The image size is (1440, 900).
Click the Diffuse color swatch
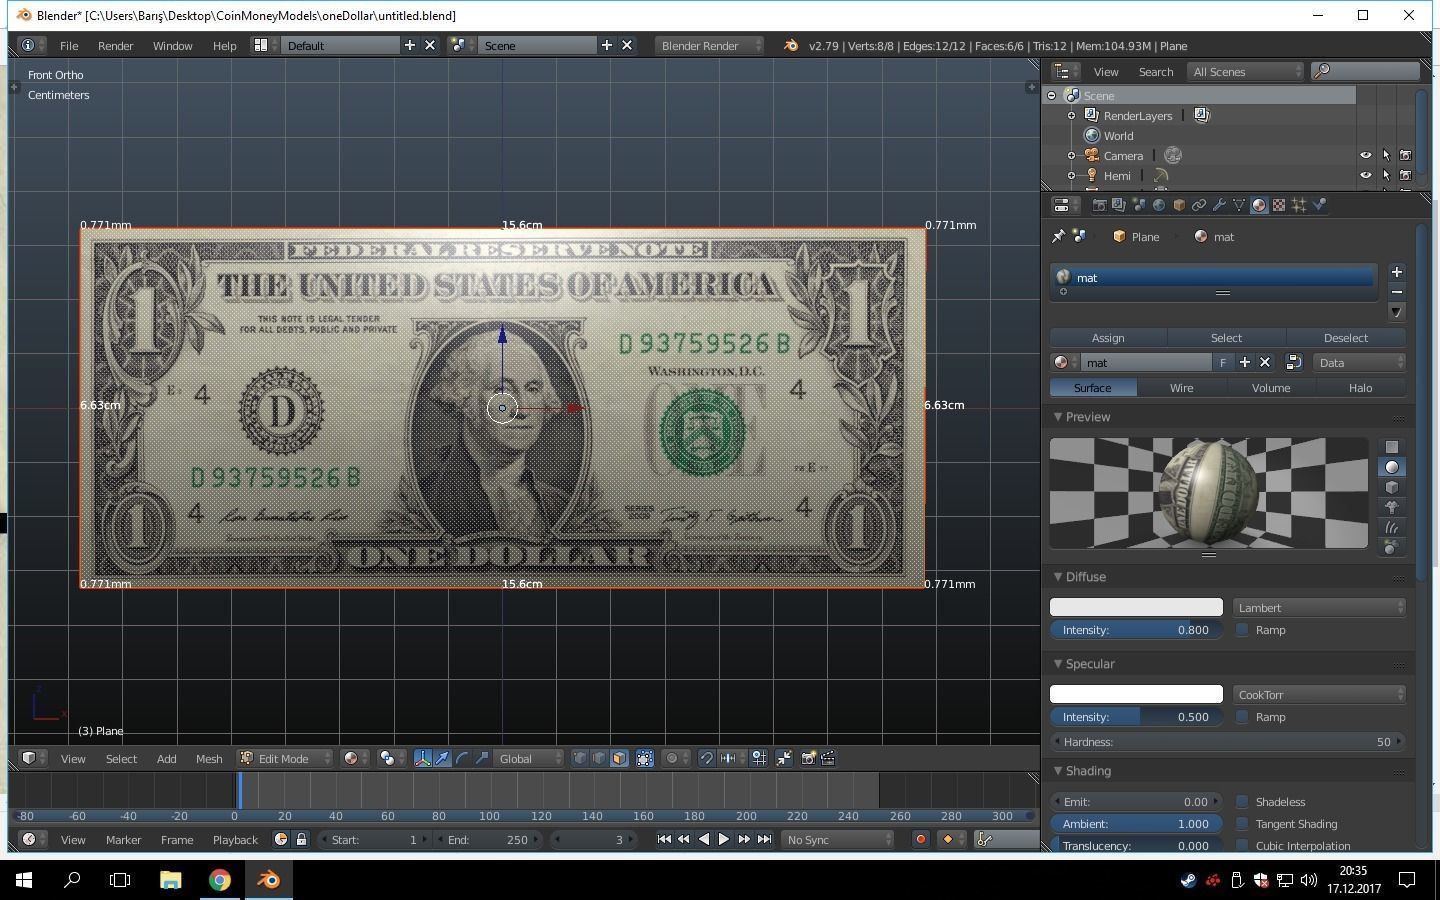tap(1136, 607)
